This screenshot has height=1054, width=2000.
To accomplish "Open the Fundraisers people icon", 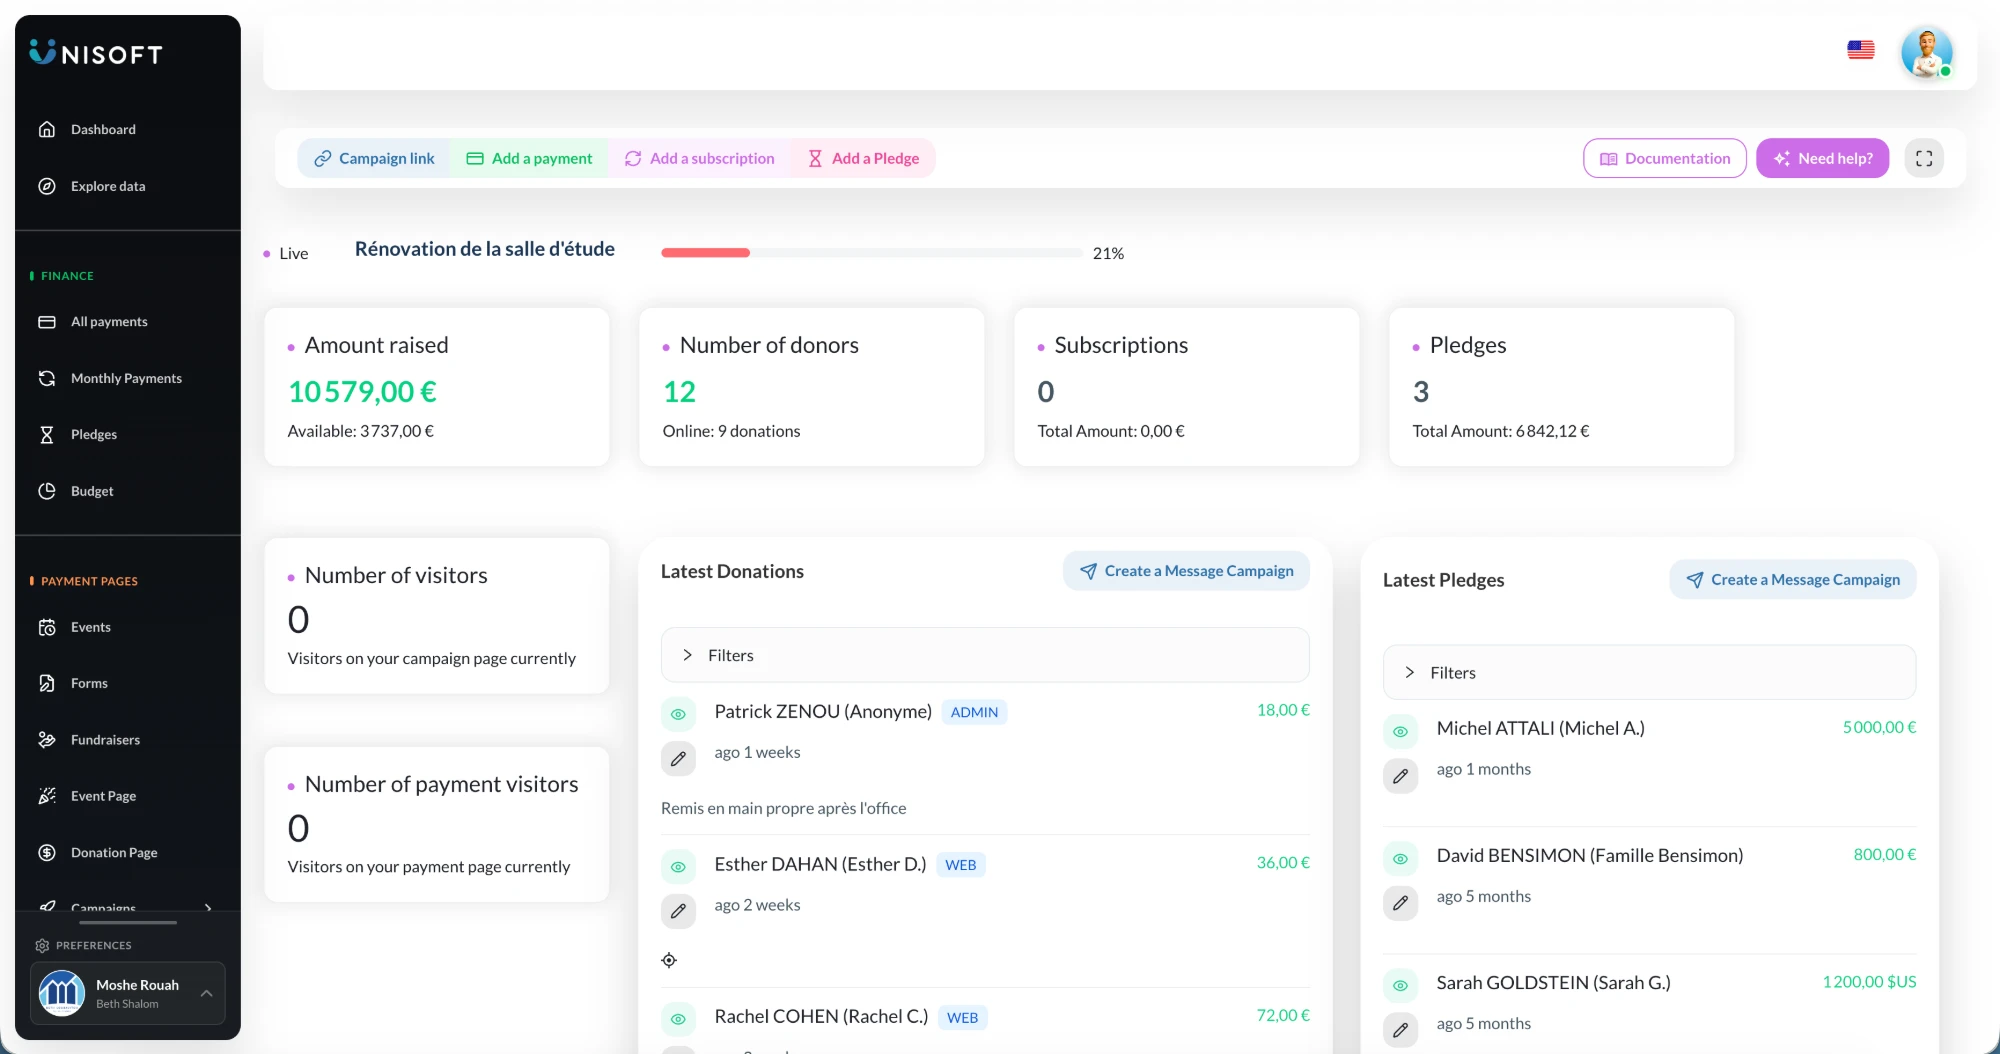I will 47,740.
